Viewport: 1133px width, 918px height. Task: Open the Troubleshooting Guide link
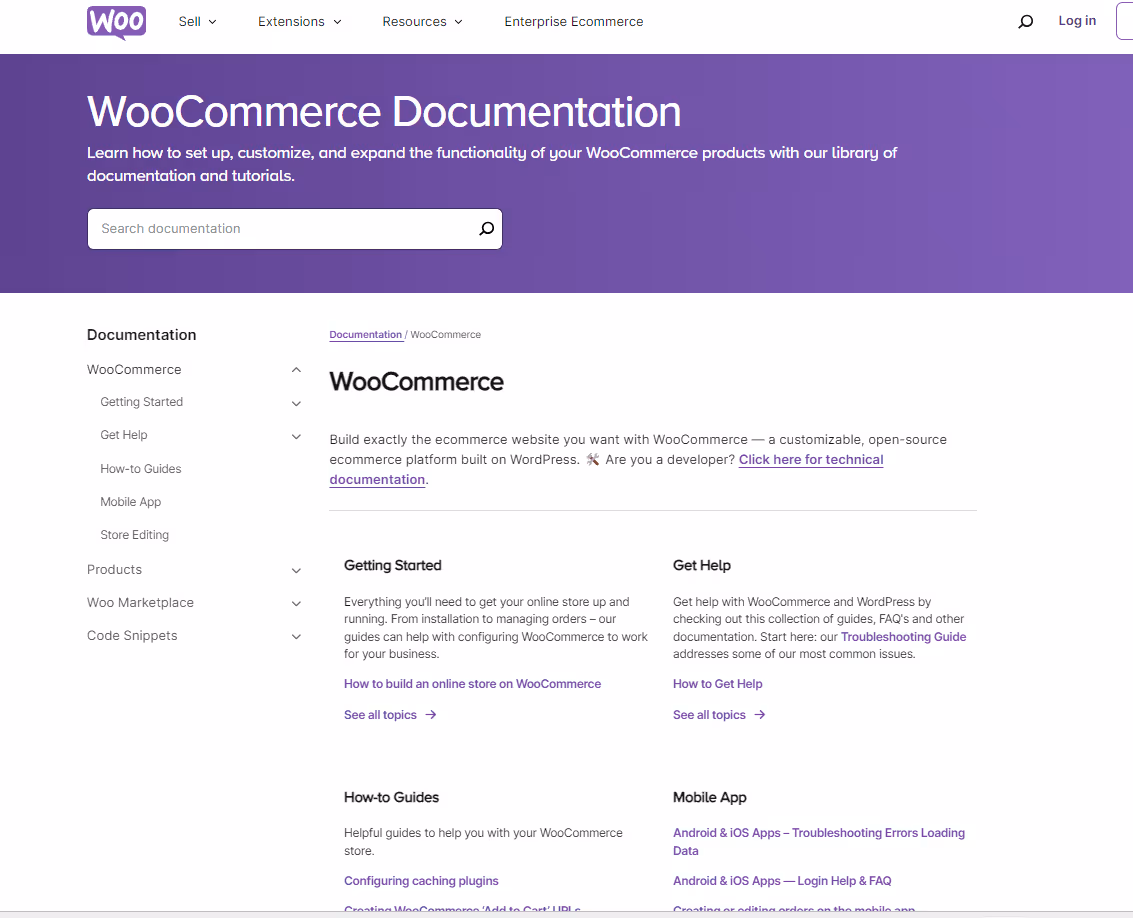(903, 636)
